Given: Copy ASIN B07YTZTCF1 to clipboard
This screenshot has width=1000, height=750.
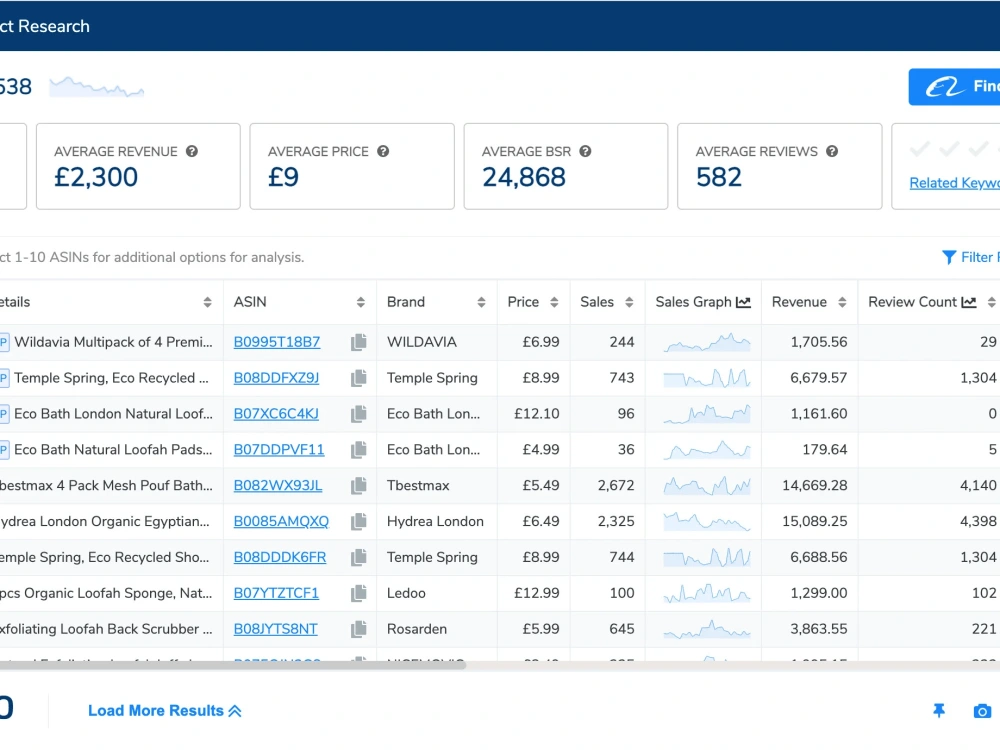Looking at the screenshot, I should click(x=359, y=593).
